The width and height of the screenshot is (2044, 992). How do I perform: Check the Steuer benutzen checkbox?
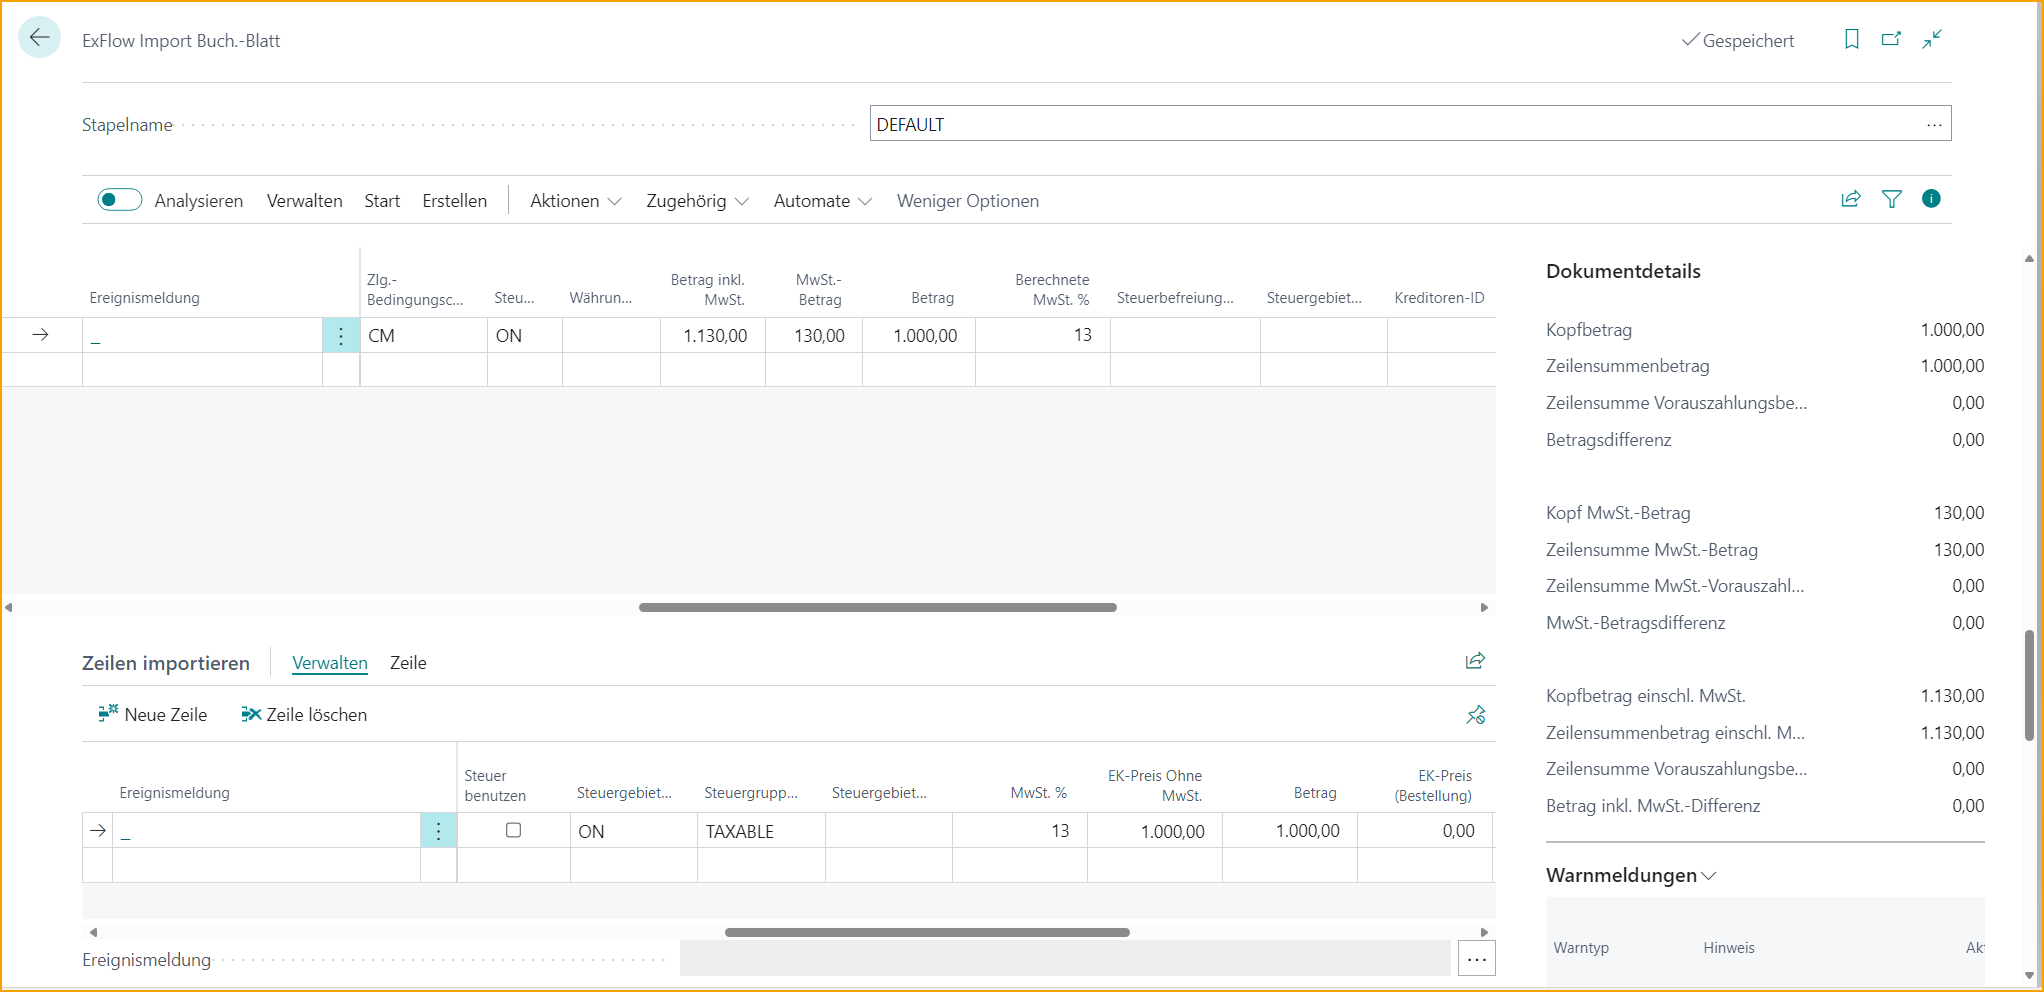513,830
